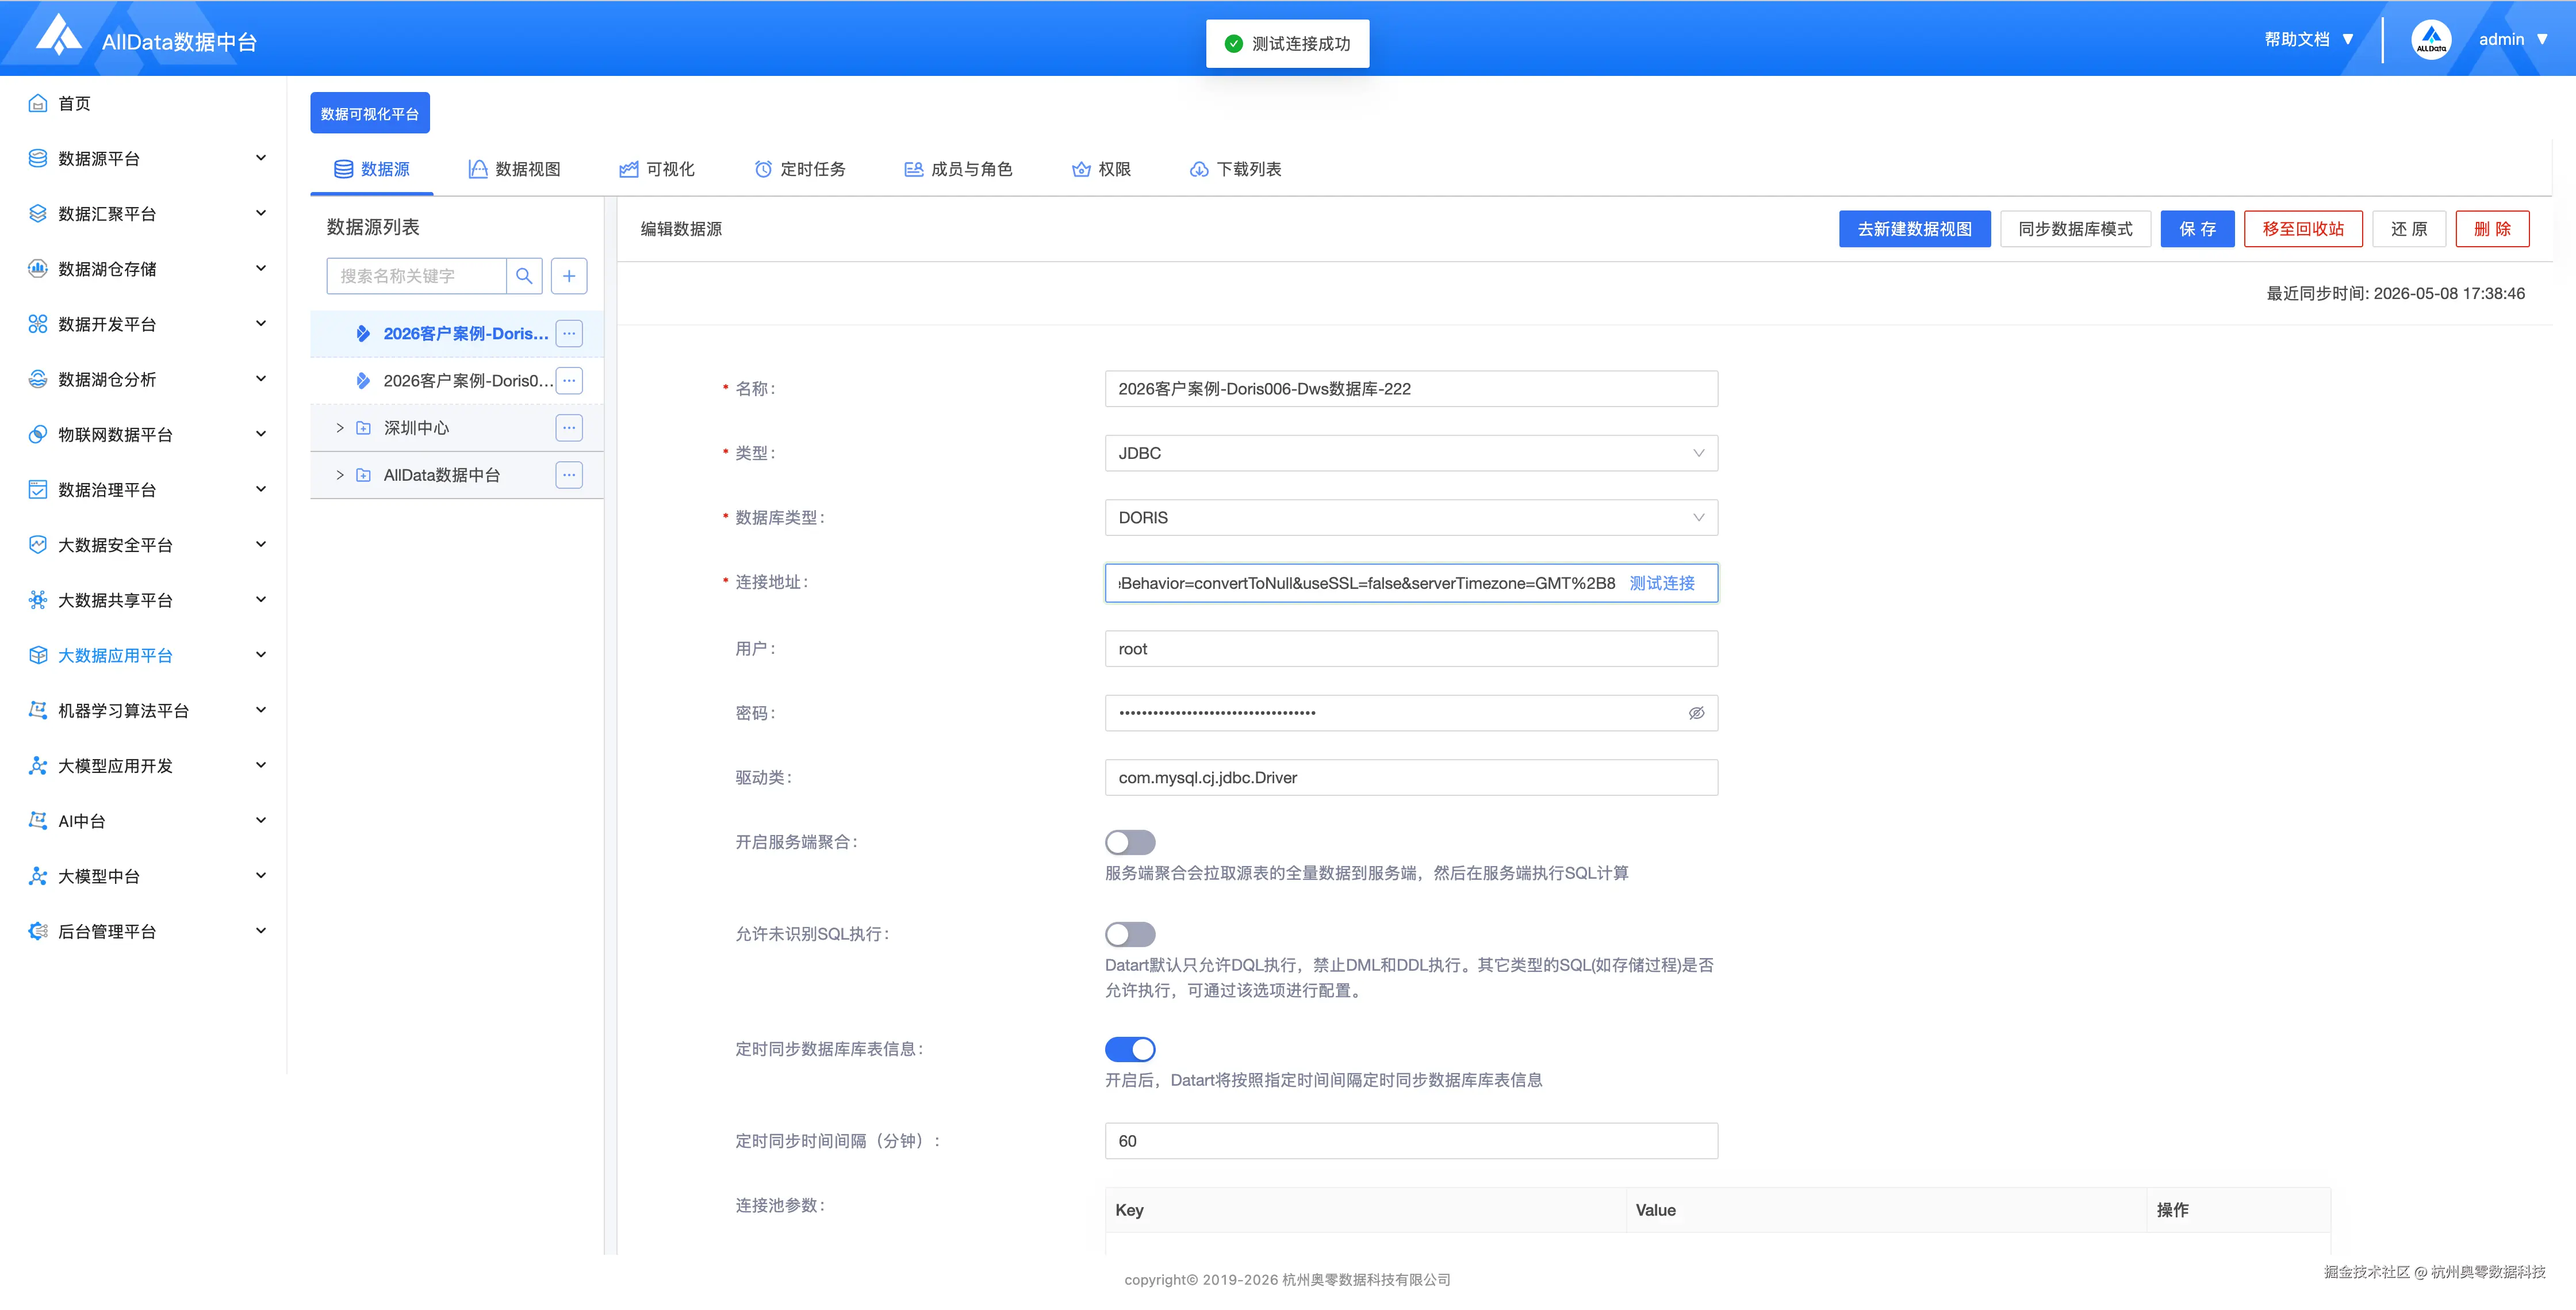Click the 物联网数据平台 sidebar icon
2576x1310 pixels.
[x=38, y=434]
